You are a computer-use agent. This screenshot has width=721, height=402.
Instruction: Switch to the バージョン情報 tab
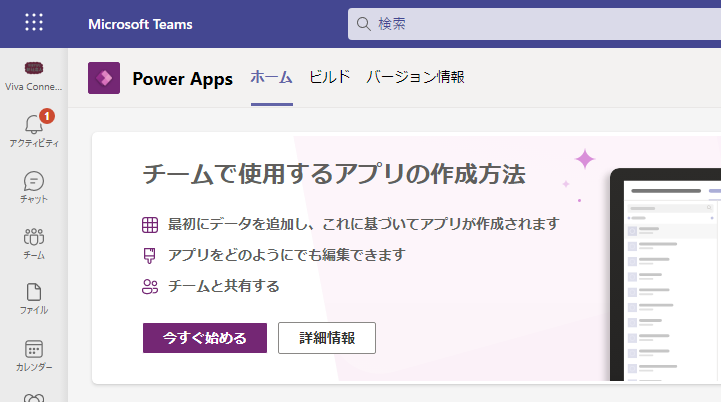coord(415,77)
